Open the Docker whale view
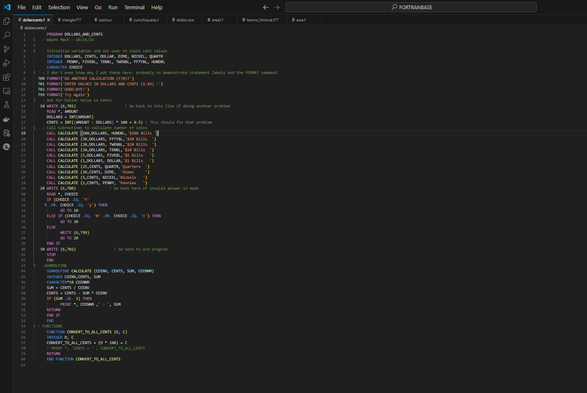The width and height of the screenshot is (587, 393). tap(6, 119)
